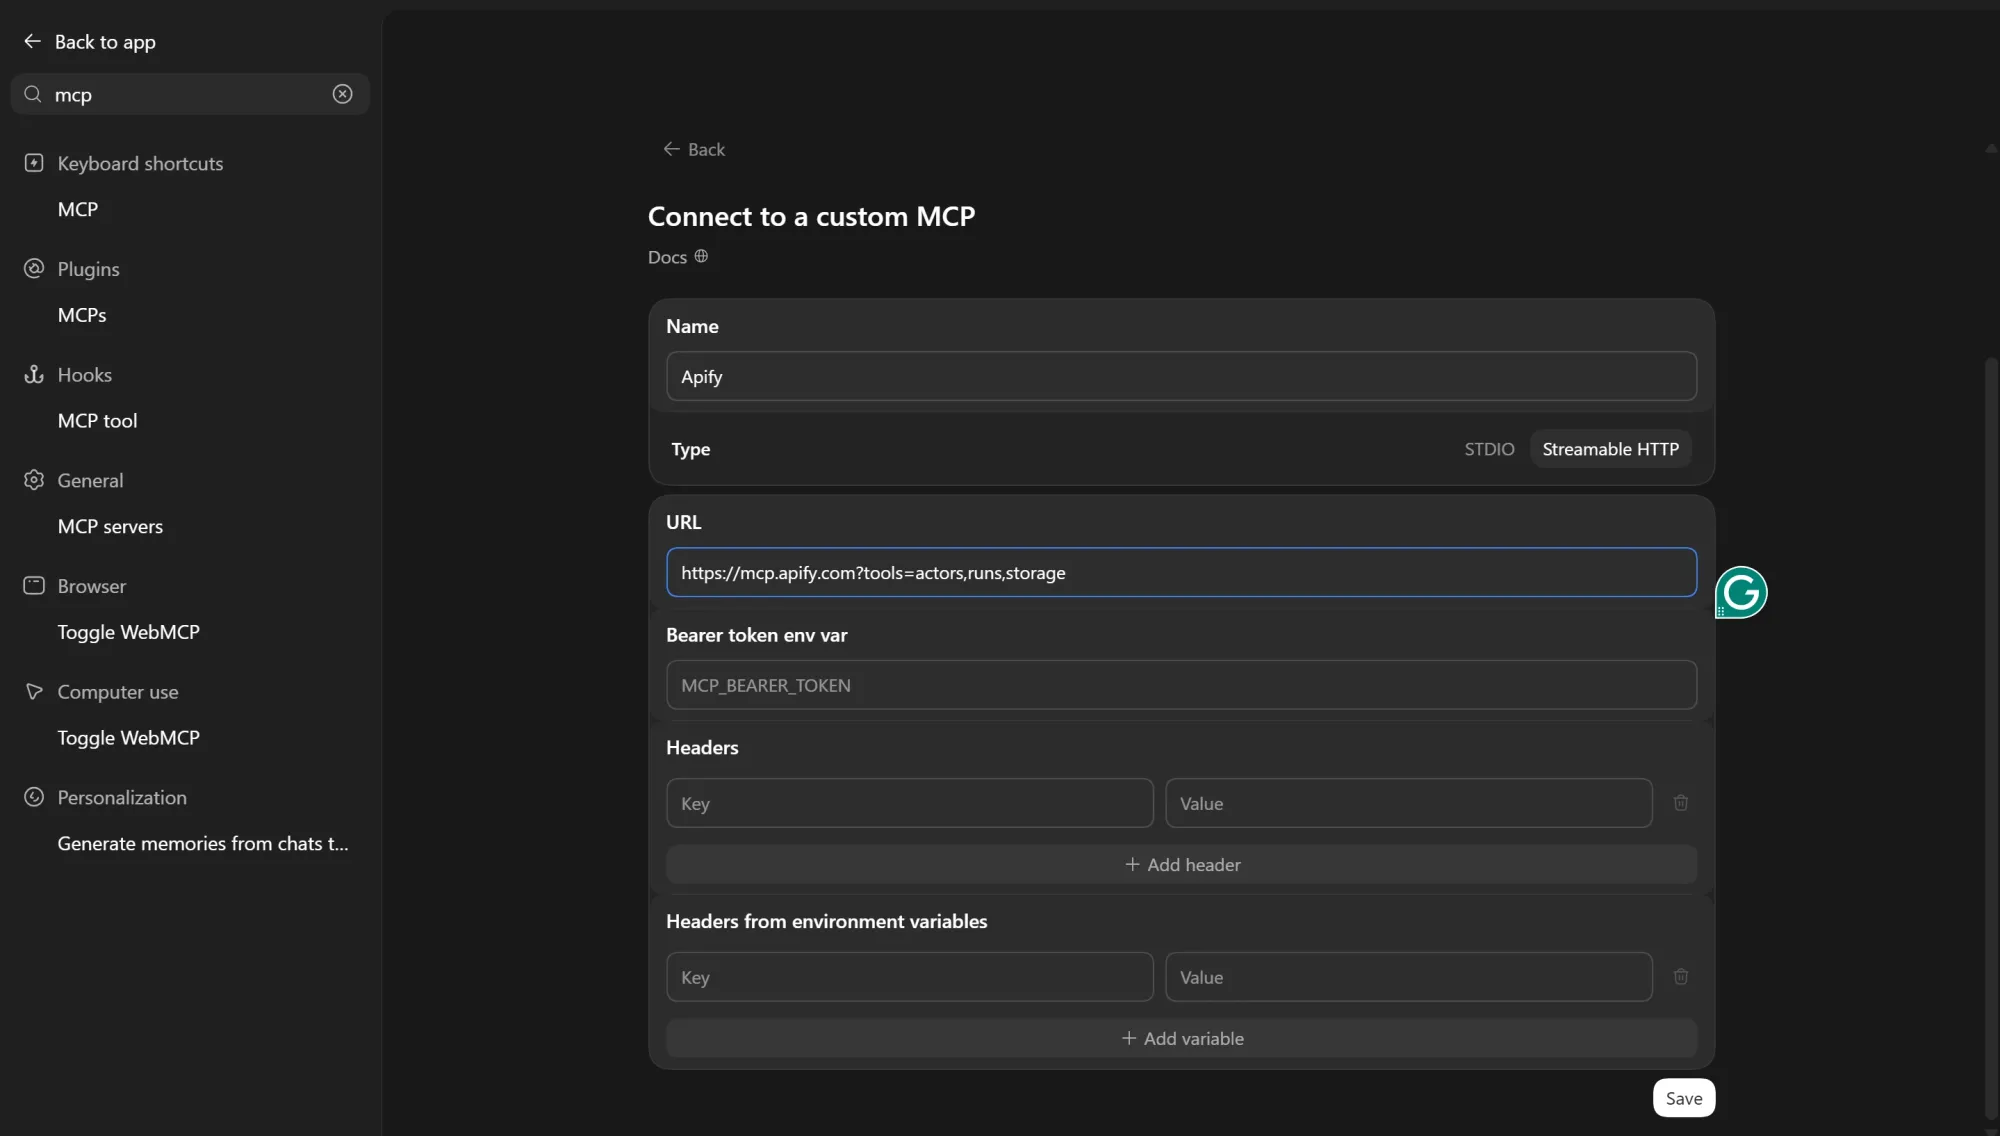Screen dimensions: 2000x1136
Task: Click the General gear icon
Action: tap(34, 480)
